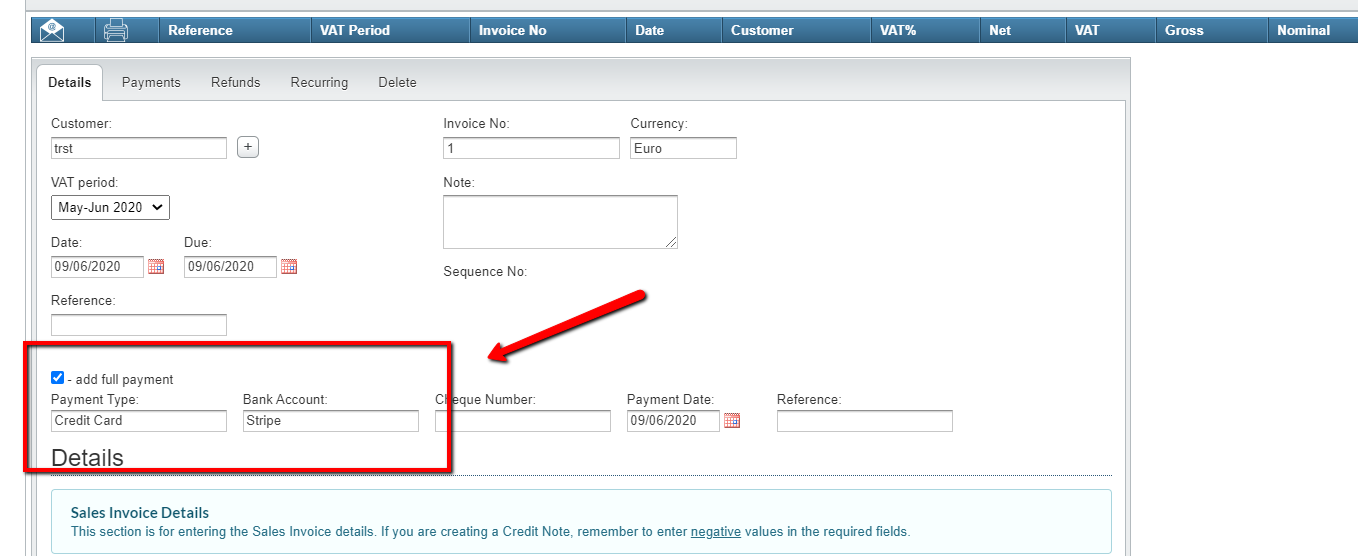Viewport: 1358px width, 556px height.
Task: Open the Bank Account Stripe field
Action: point(331,421)
